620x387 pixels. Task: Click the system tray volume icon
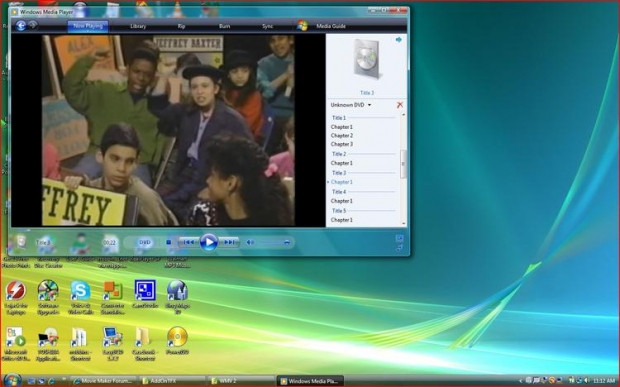[586, 381]
